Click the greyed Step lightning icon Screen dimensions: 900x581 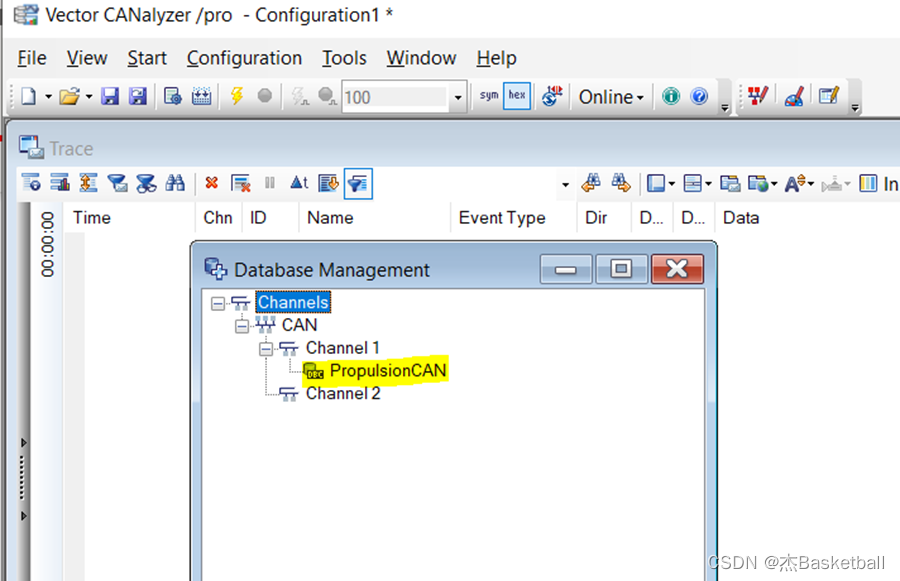point(300,96)
